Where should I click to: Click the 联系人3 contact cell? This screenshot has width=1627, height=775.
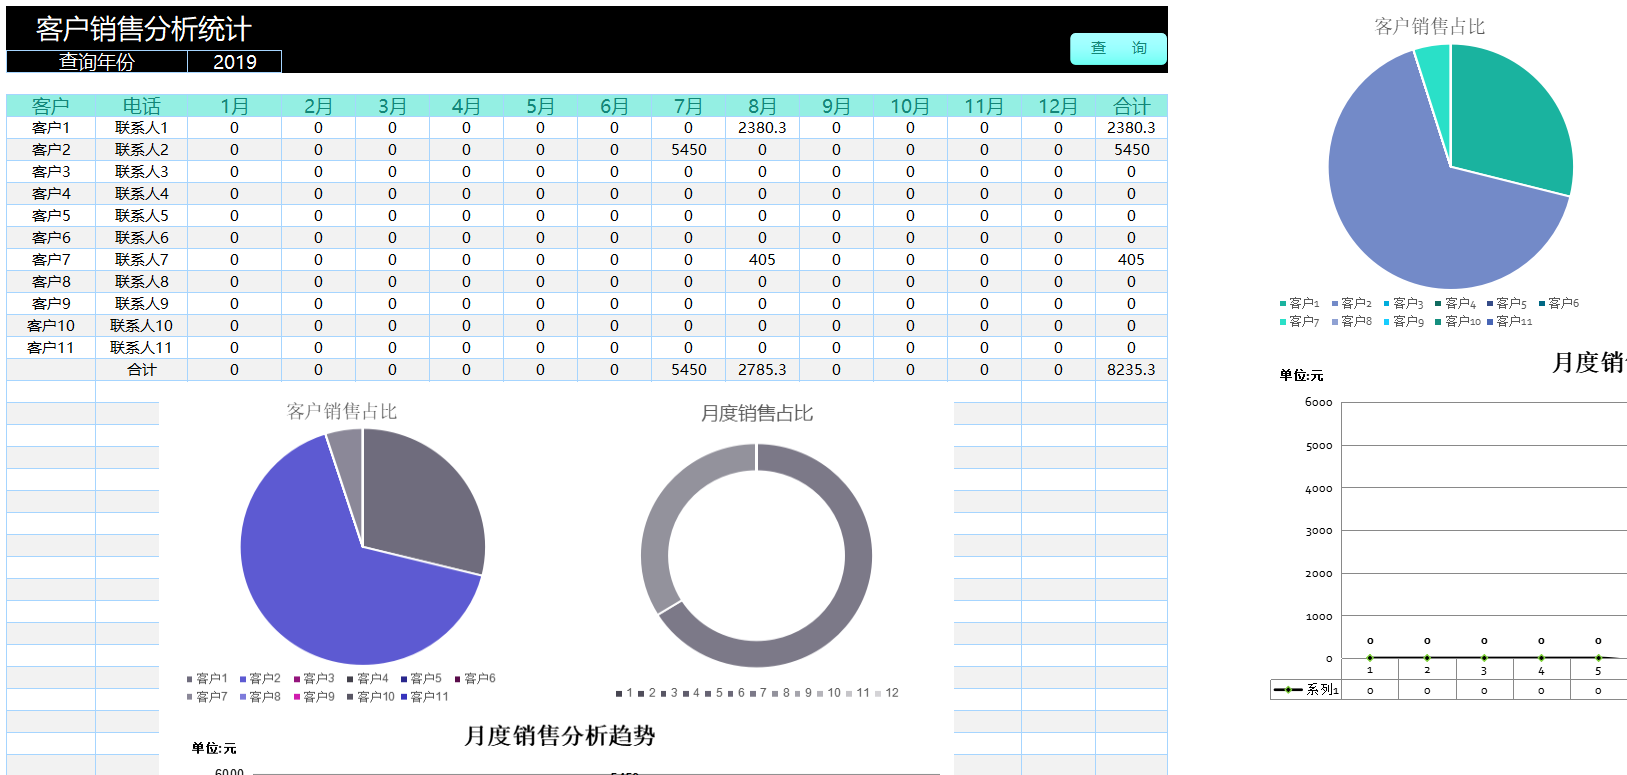click(x=142, y=172)
